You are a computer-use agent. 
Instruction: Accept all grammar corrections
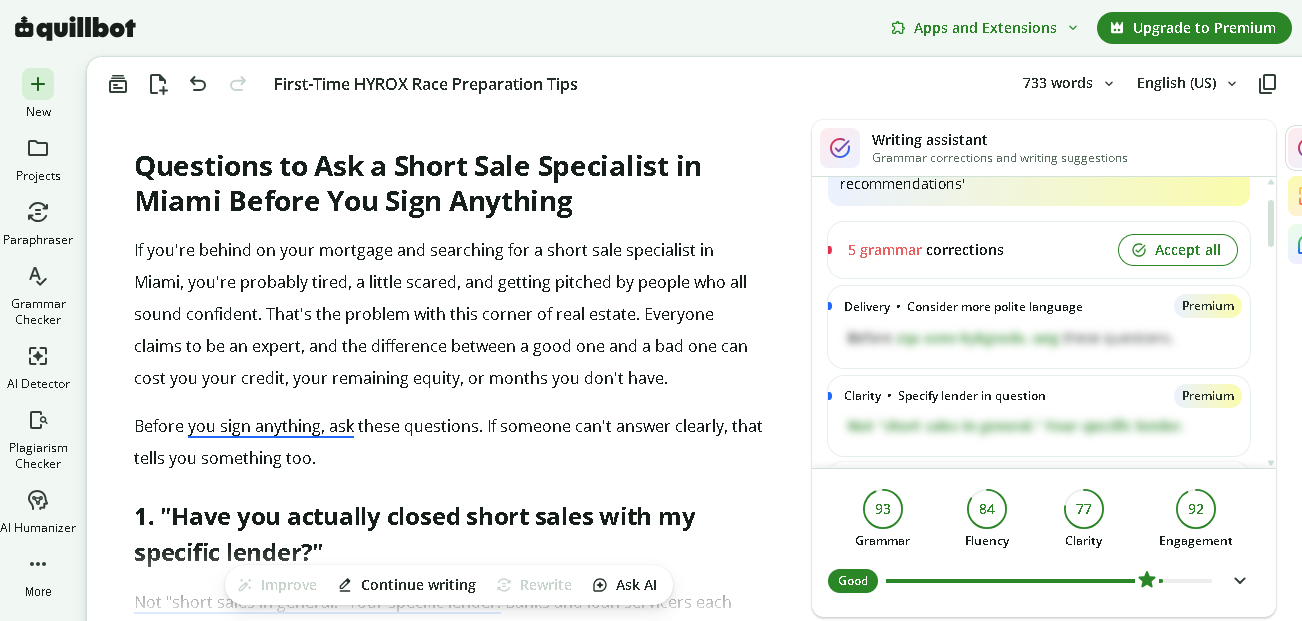pos(1177,250)
